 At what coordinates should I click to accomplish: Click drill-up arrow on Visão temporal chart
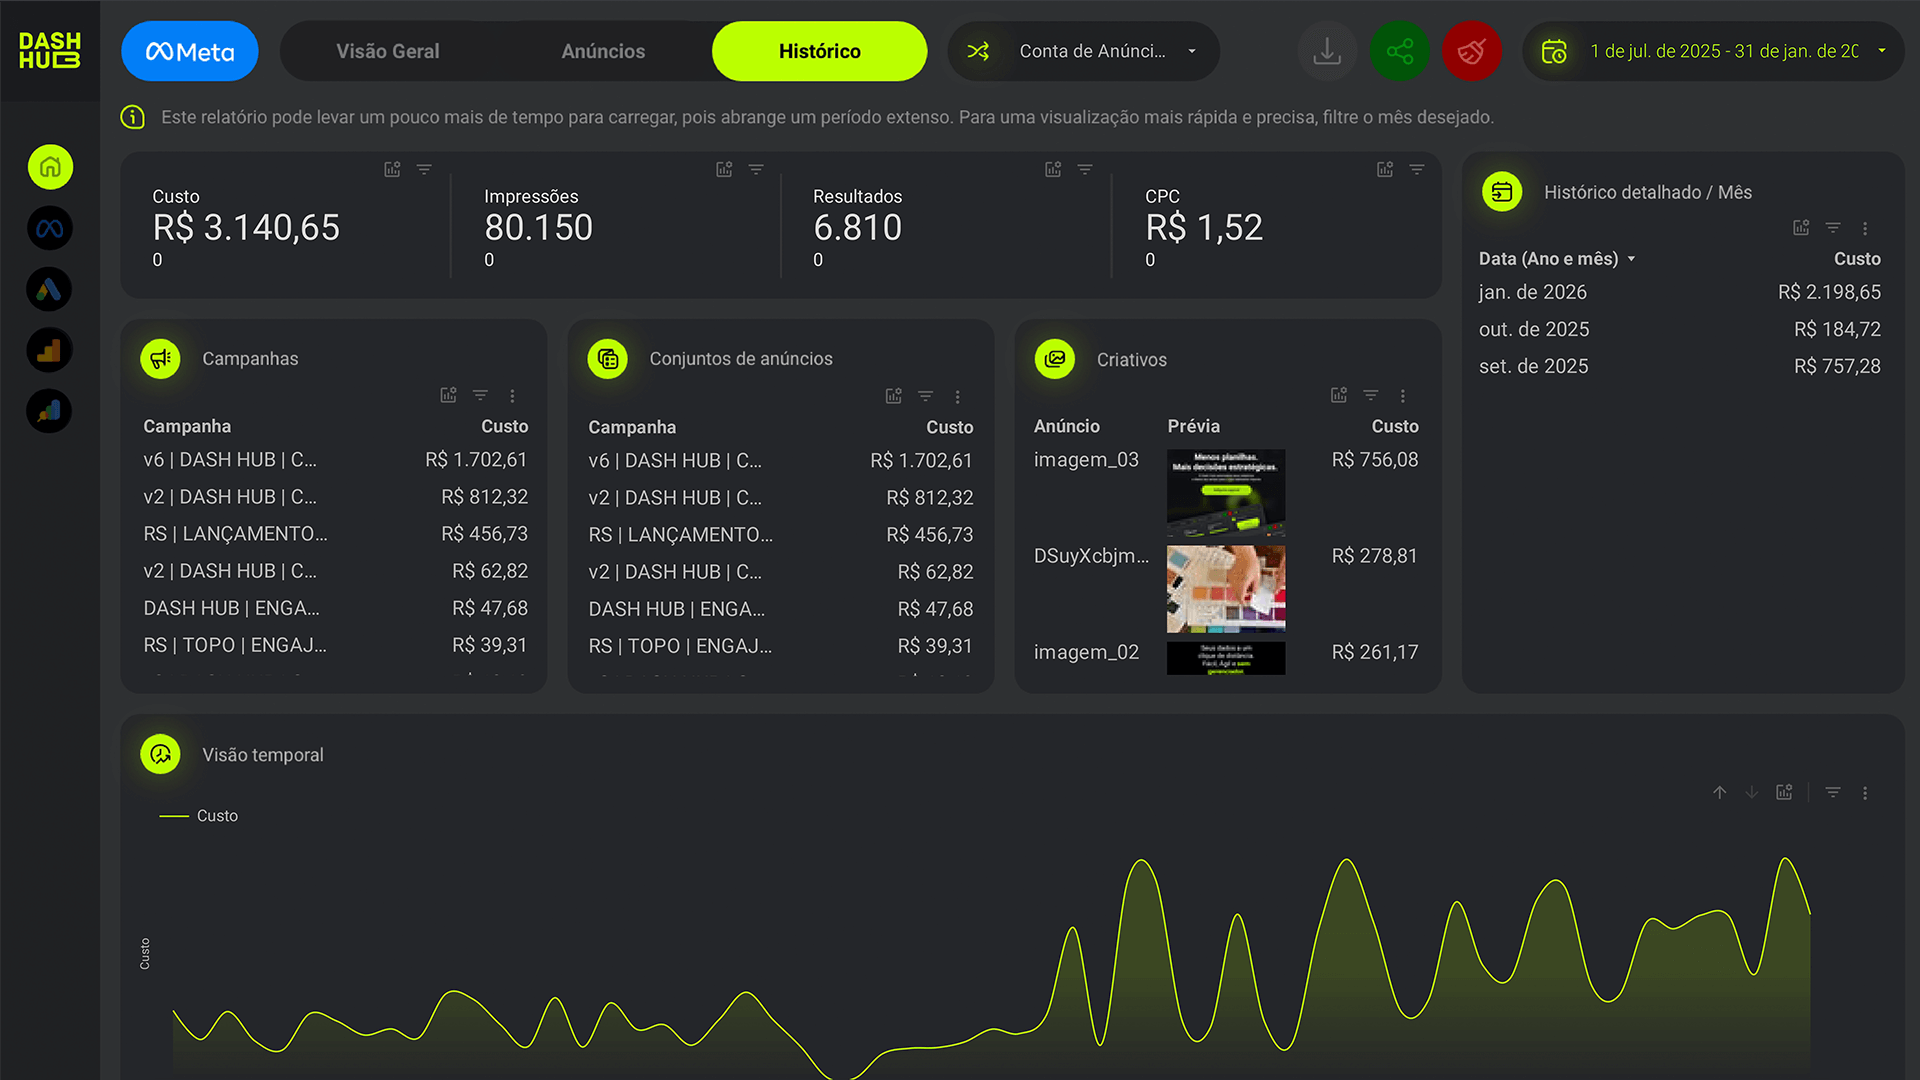[x=1719, y=792]
